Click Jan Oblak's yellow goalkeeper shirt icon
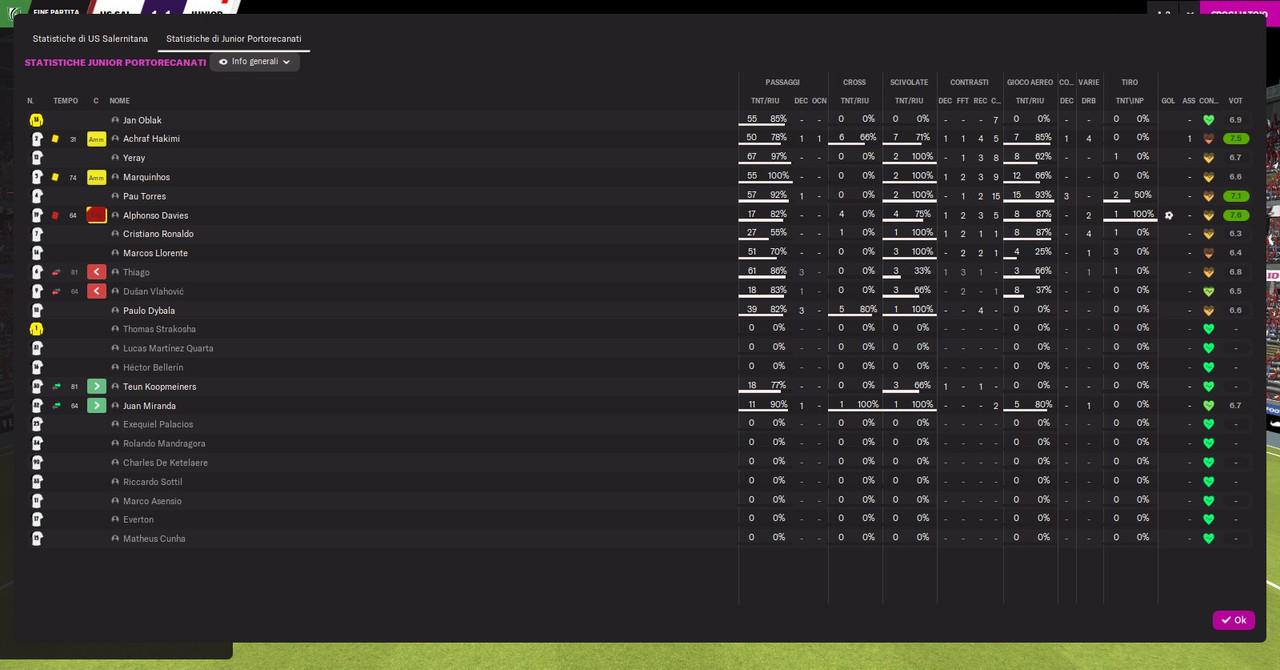This screenshot has width=1280, height=670. click(36, 120)
